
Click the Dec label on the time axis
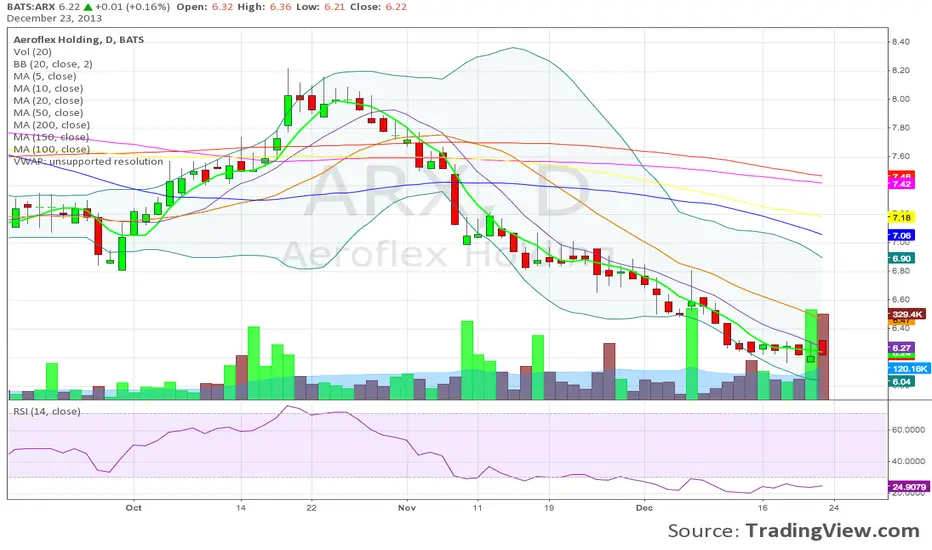click(x=644, y=508)
